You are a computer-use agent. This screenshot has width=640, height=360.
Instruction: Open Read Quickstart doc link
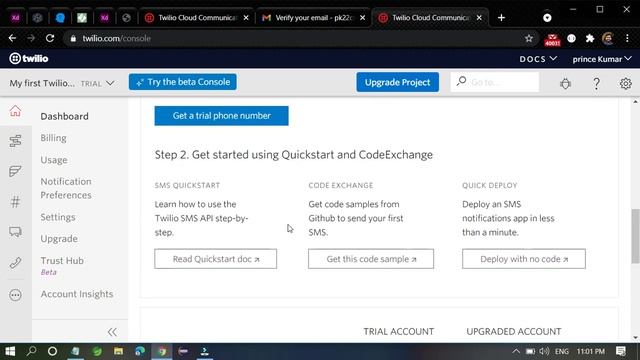point(216,259)
